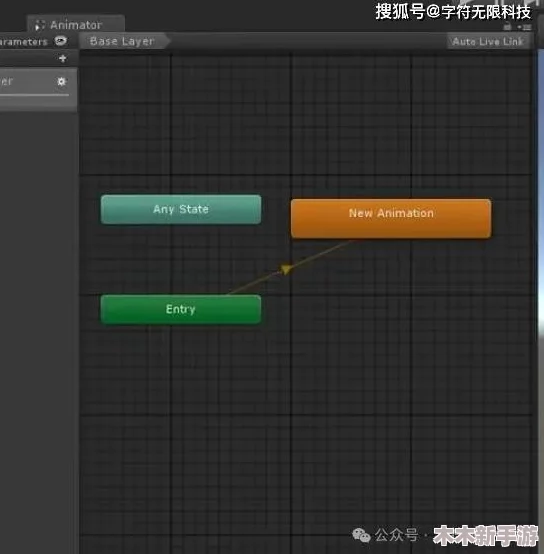The width and height of the screenshot is (544, 554).
Task: Toggle the lock icon above Auto Live Link
Action: coord(507,26)
